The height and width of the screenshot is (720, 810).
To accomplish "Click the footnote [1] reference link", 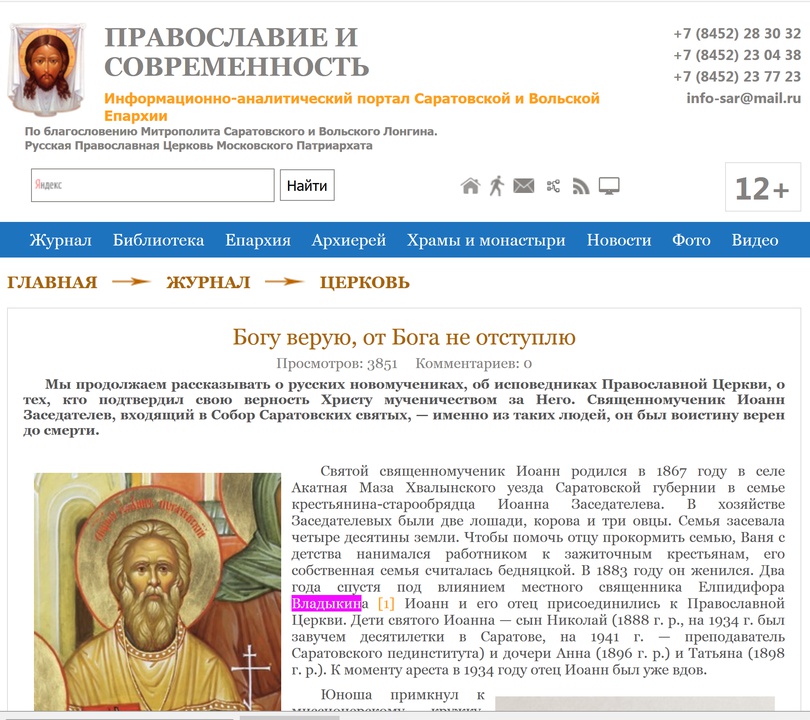I will (x=386, y=603).
